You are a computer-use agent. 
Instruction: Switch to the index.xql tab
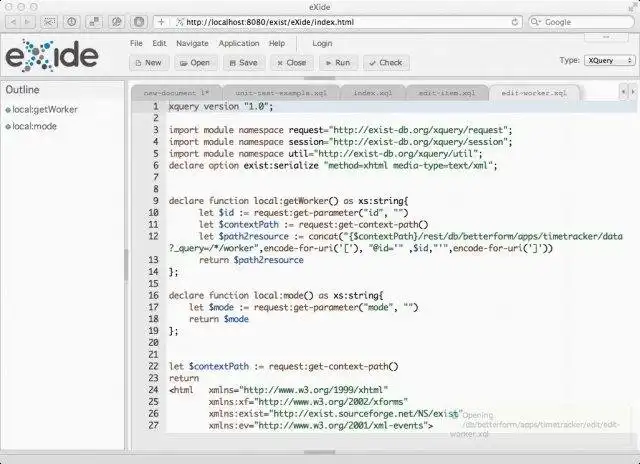372,93
